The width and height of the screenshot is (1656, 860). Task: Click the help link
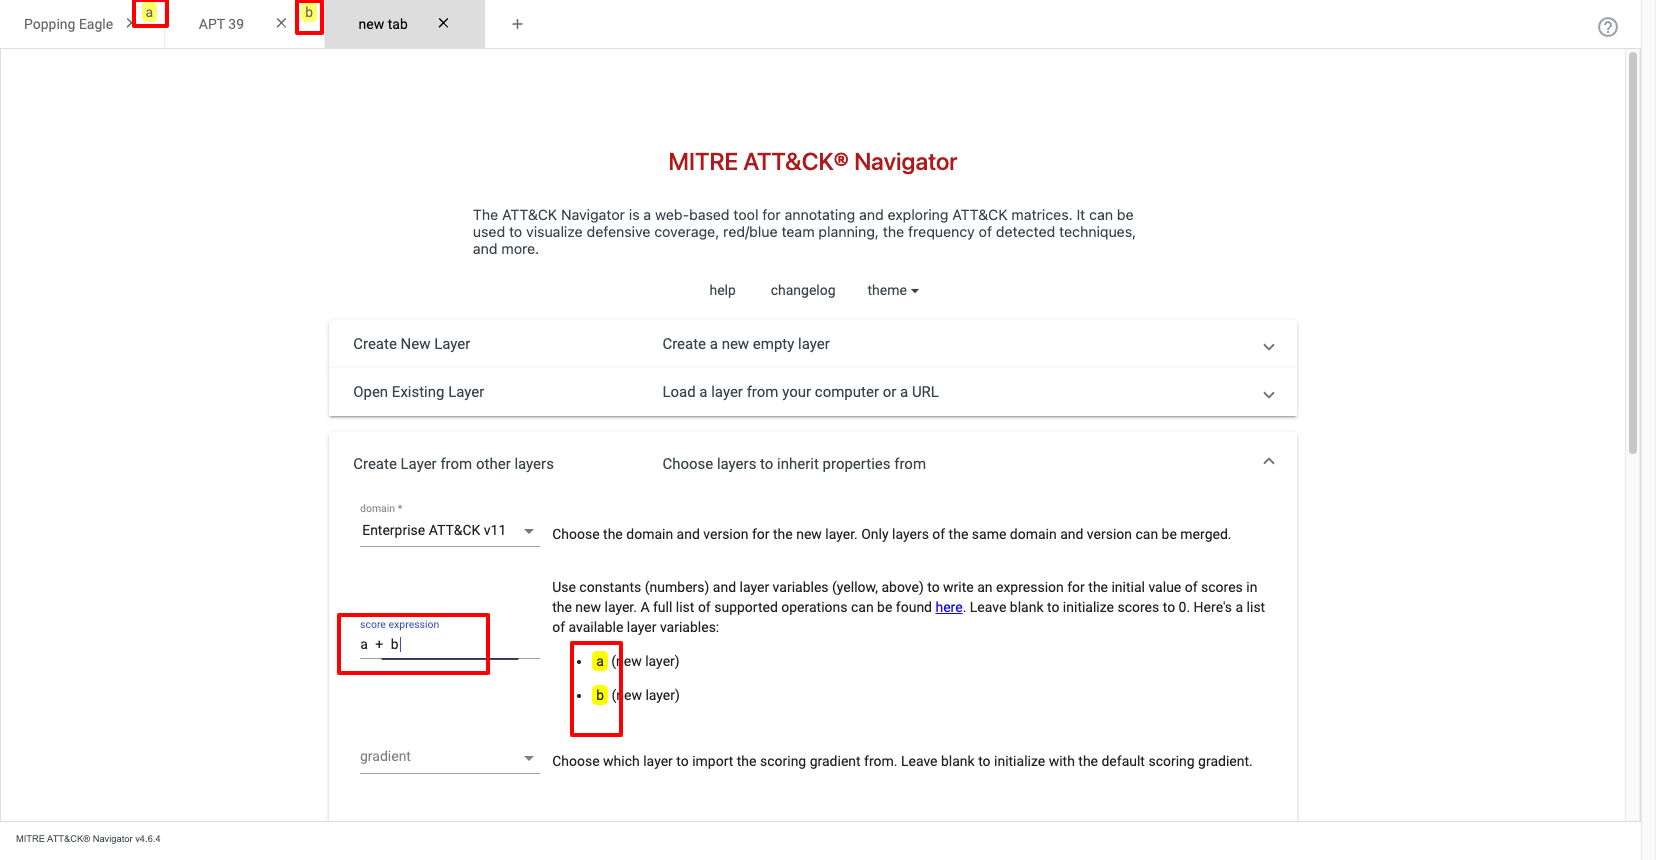click(722, 290)
